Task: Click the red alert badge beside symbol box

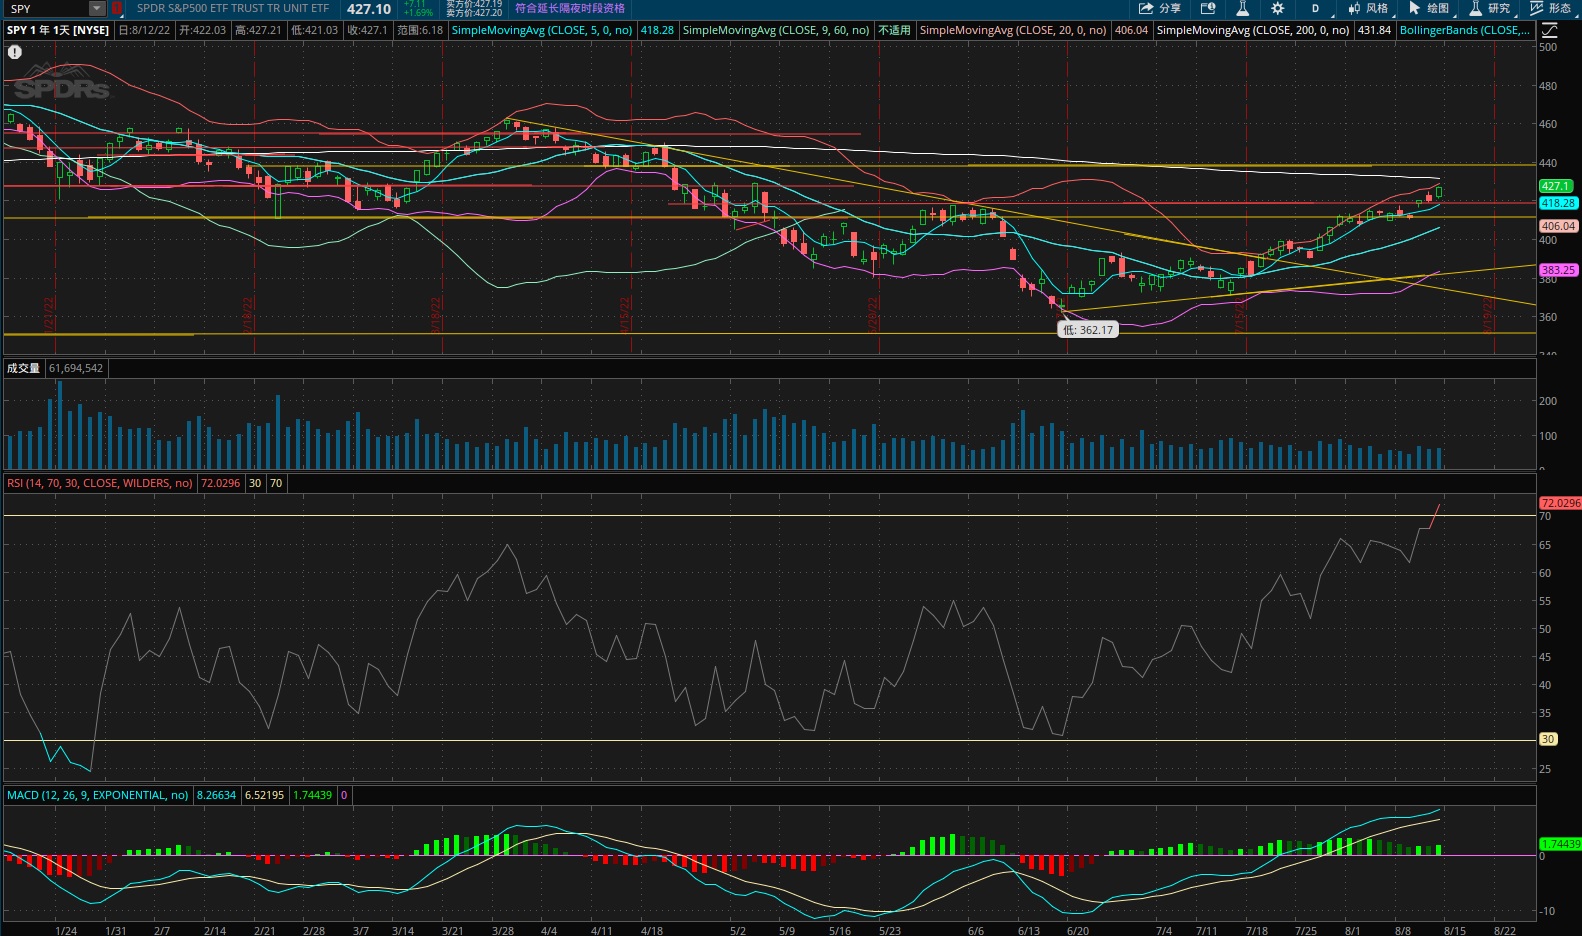Action: 116,8
